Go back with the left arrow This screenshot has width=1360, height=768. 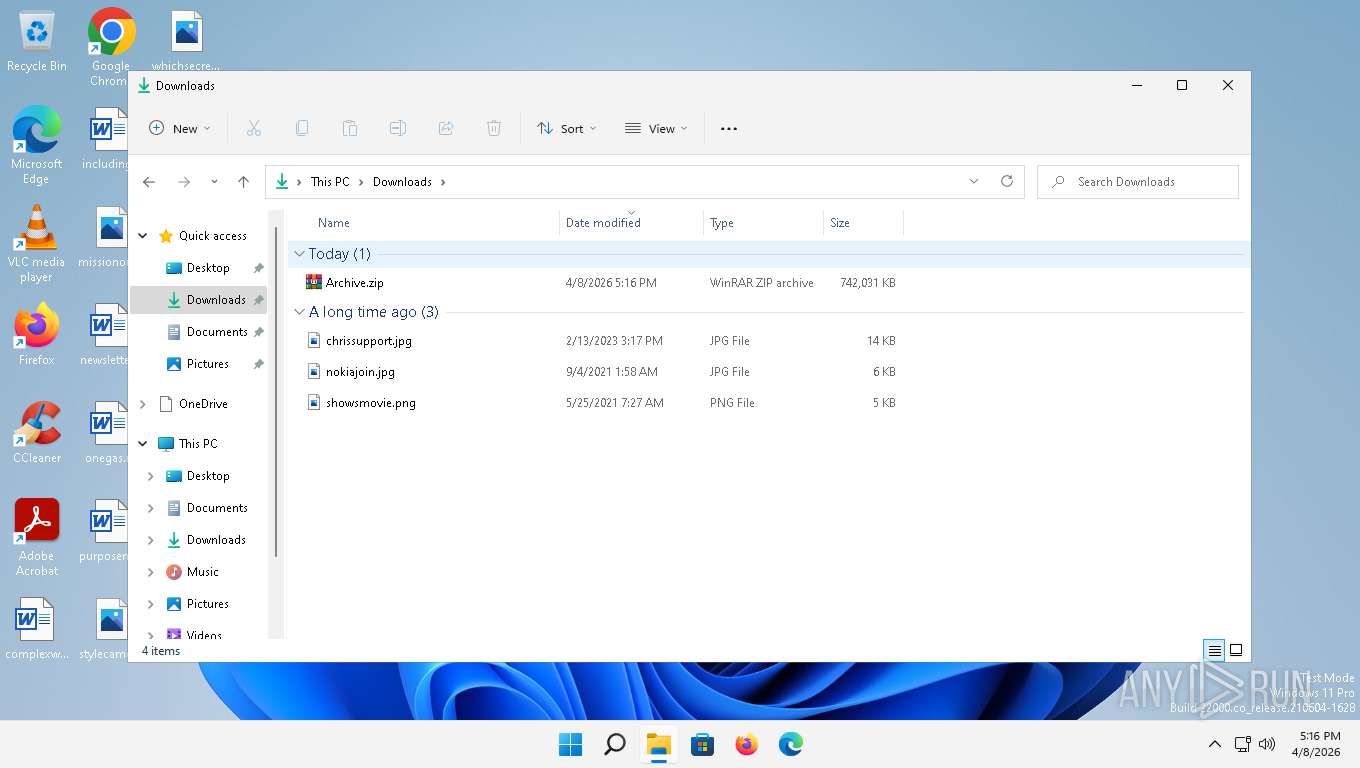tap(149, 182)
